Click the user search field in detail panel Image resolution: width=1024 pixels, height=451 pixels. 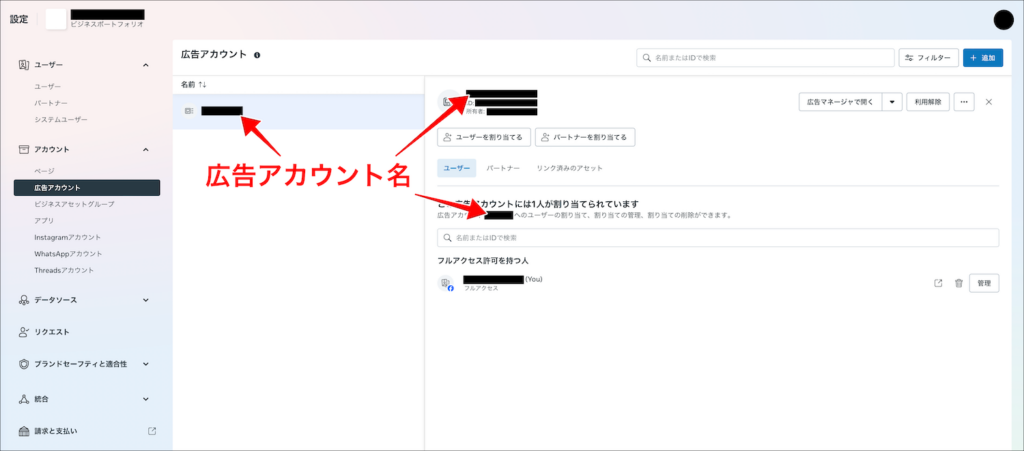[x=718, y=238]
